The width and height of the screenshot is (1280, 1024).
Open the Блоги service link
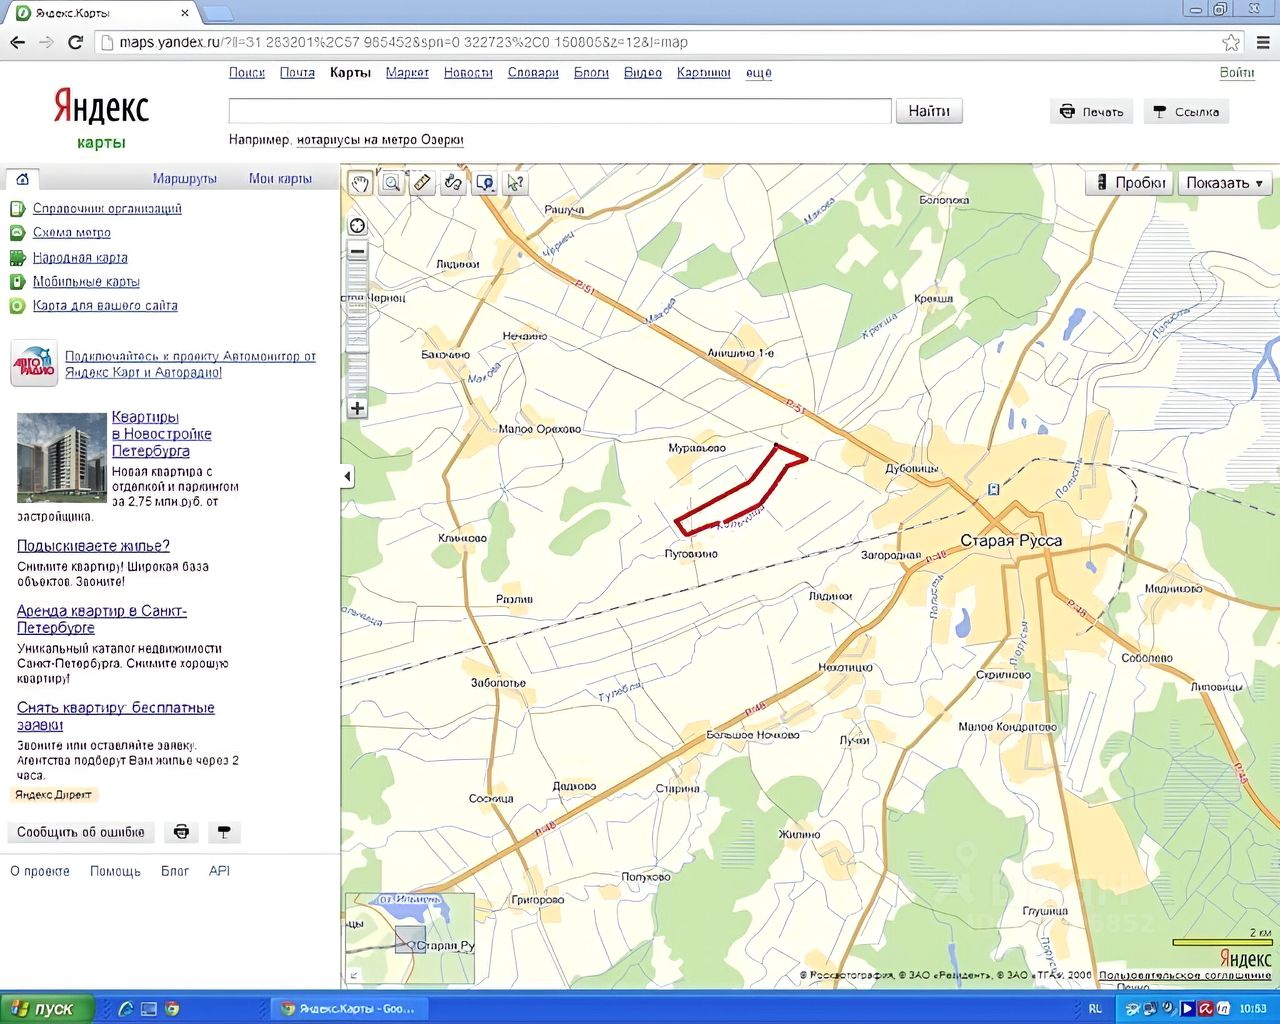(591, 73)
